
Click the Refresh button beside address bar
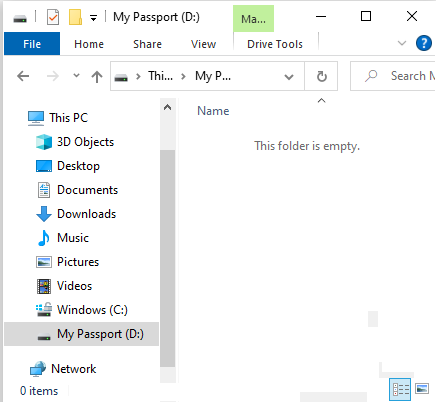pyautogui.click(x=321, y=76)
